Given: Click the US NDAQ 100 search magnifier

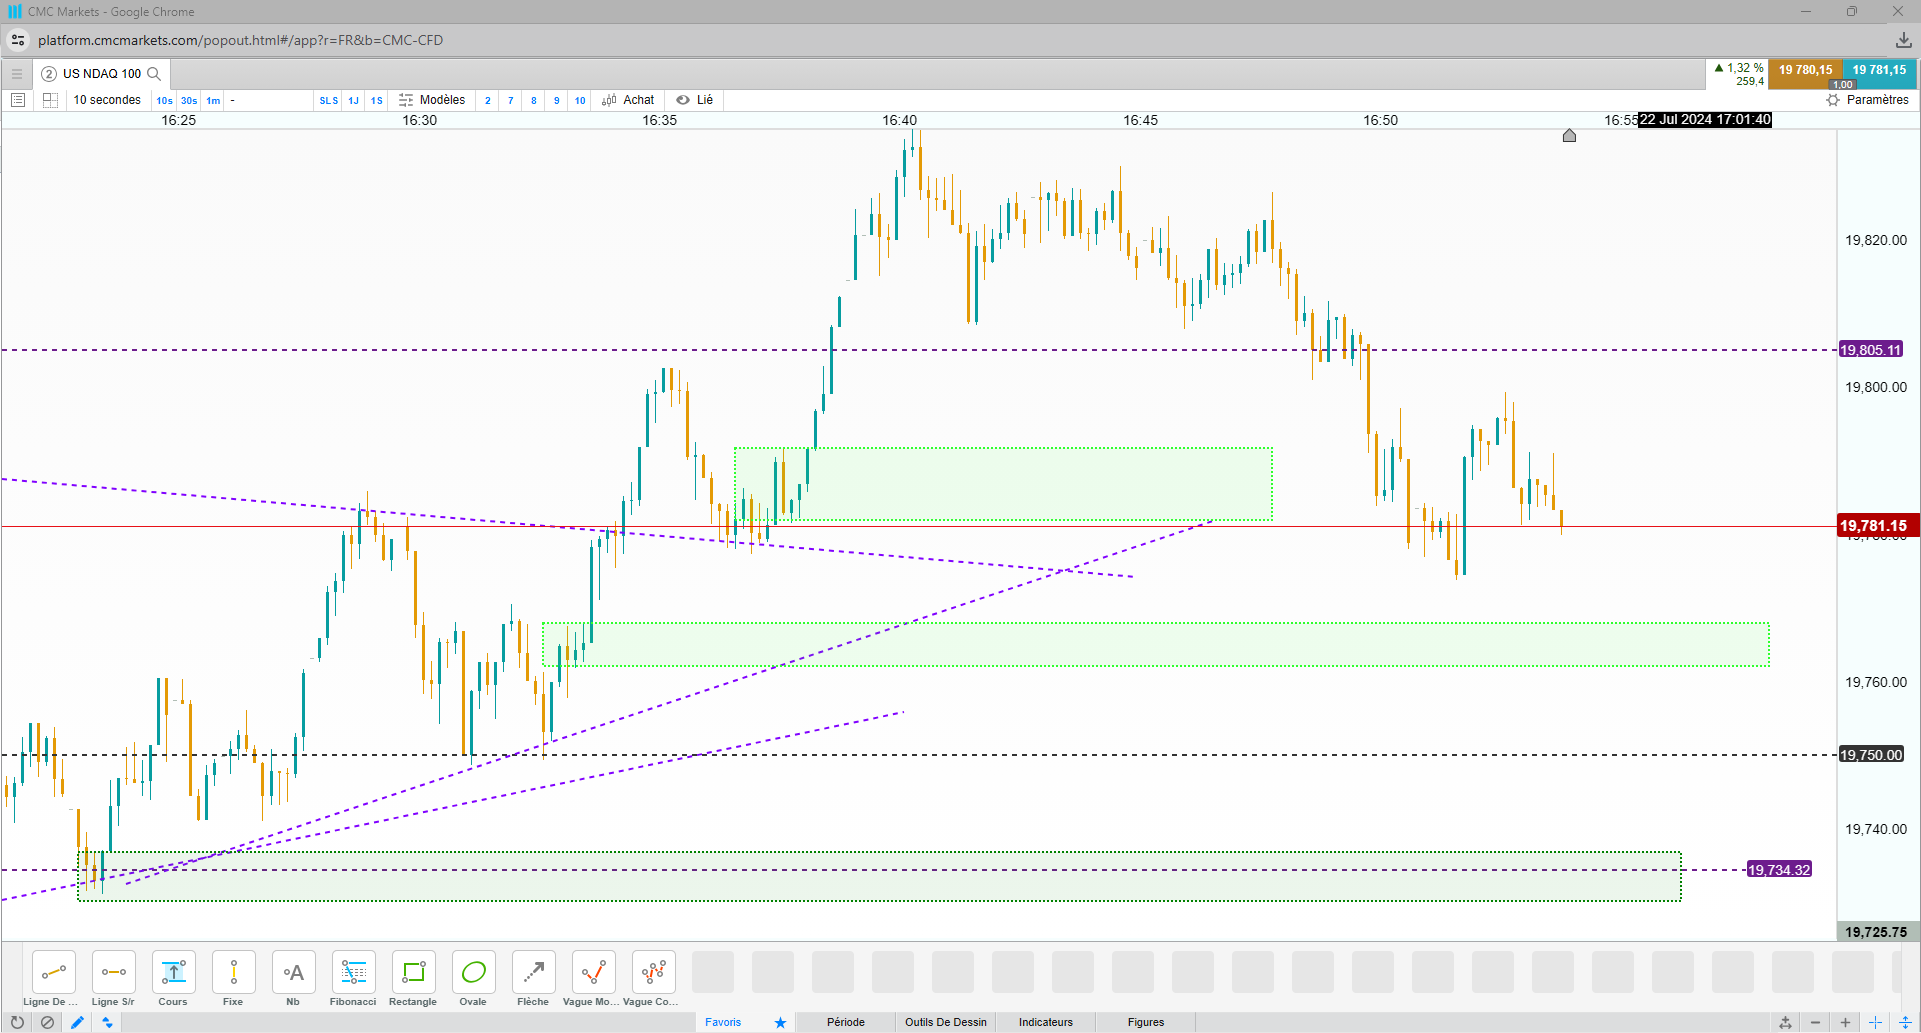Looking at the screenshot, I should click(x=154, y=74).
